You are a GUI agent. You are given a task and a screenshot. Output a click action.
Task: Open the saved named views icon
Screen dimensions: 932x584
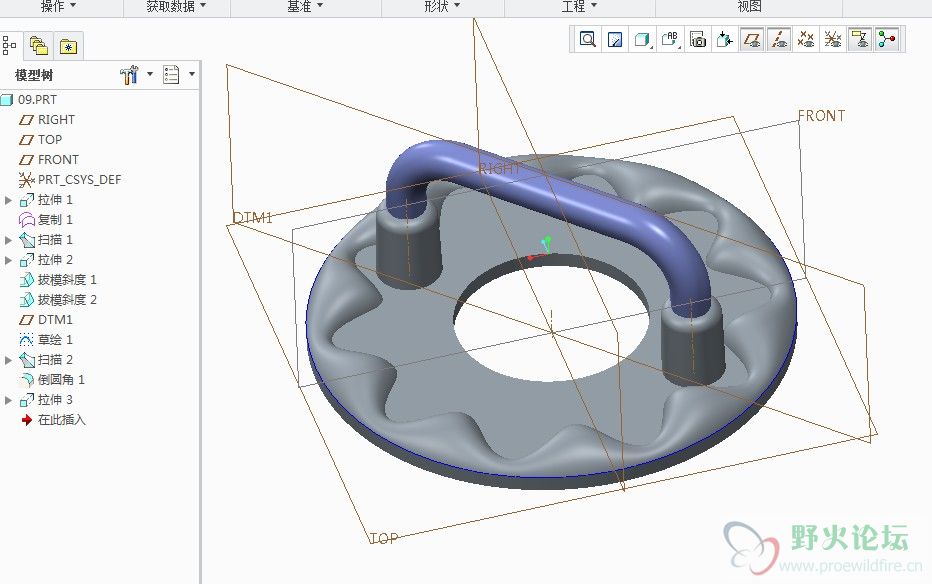(670, 40)
